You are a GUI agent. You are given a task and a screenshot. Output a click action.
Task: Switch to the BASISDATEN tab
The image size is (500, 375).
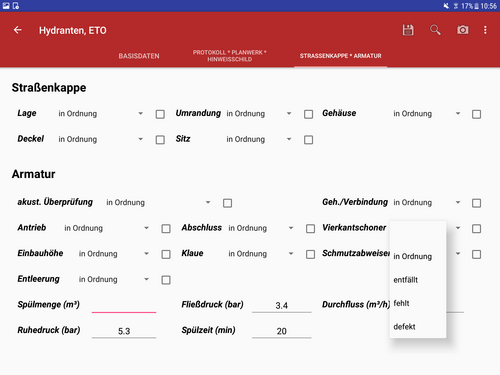pos(139,56)
